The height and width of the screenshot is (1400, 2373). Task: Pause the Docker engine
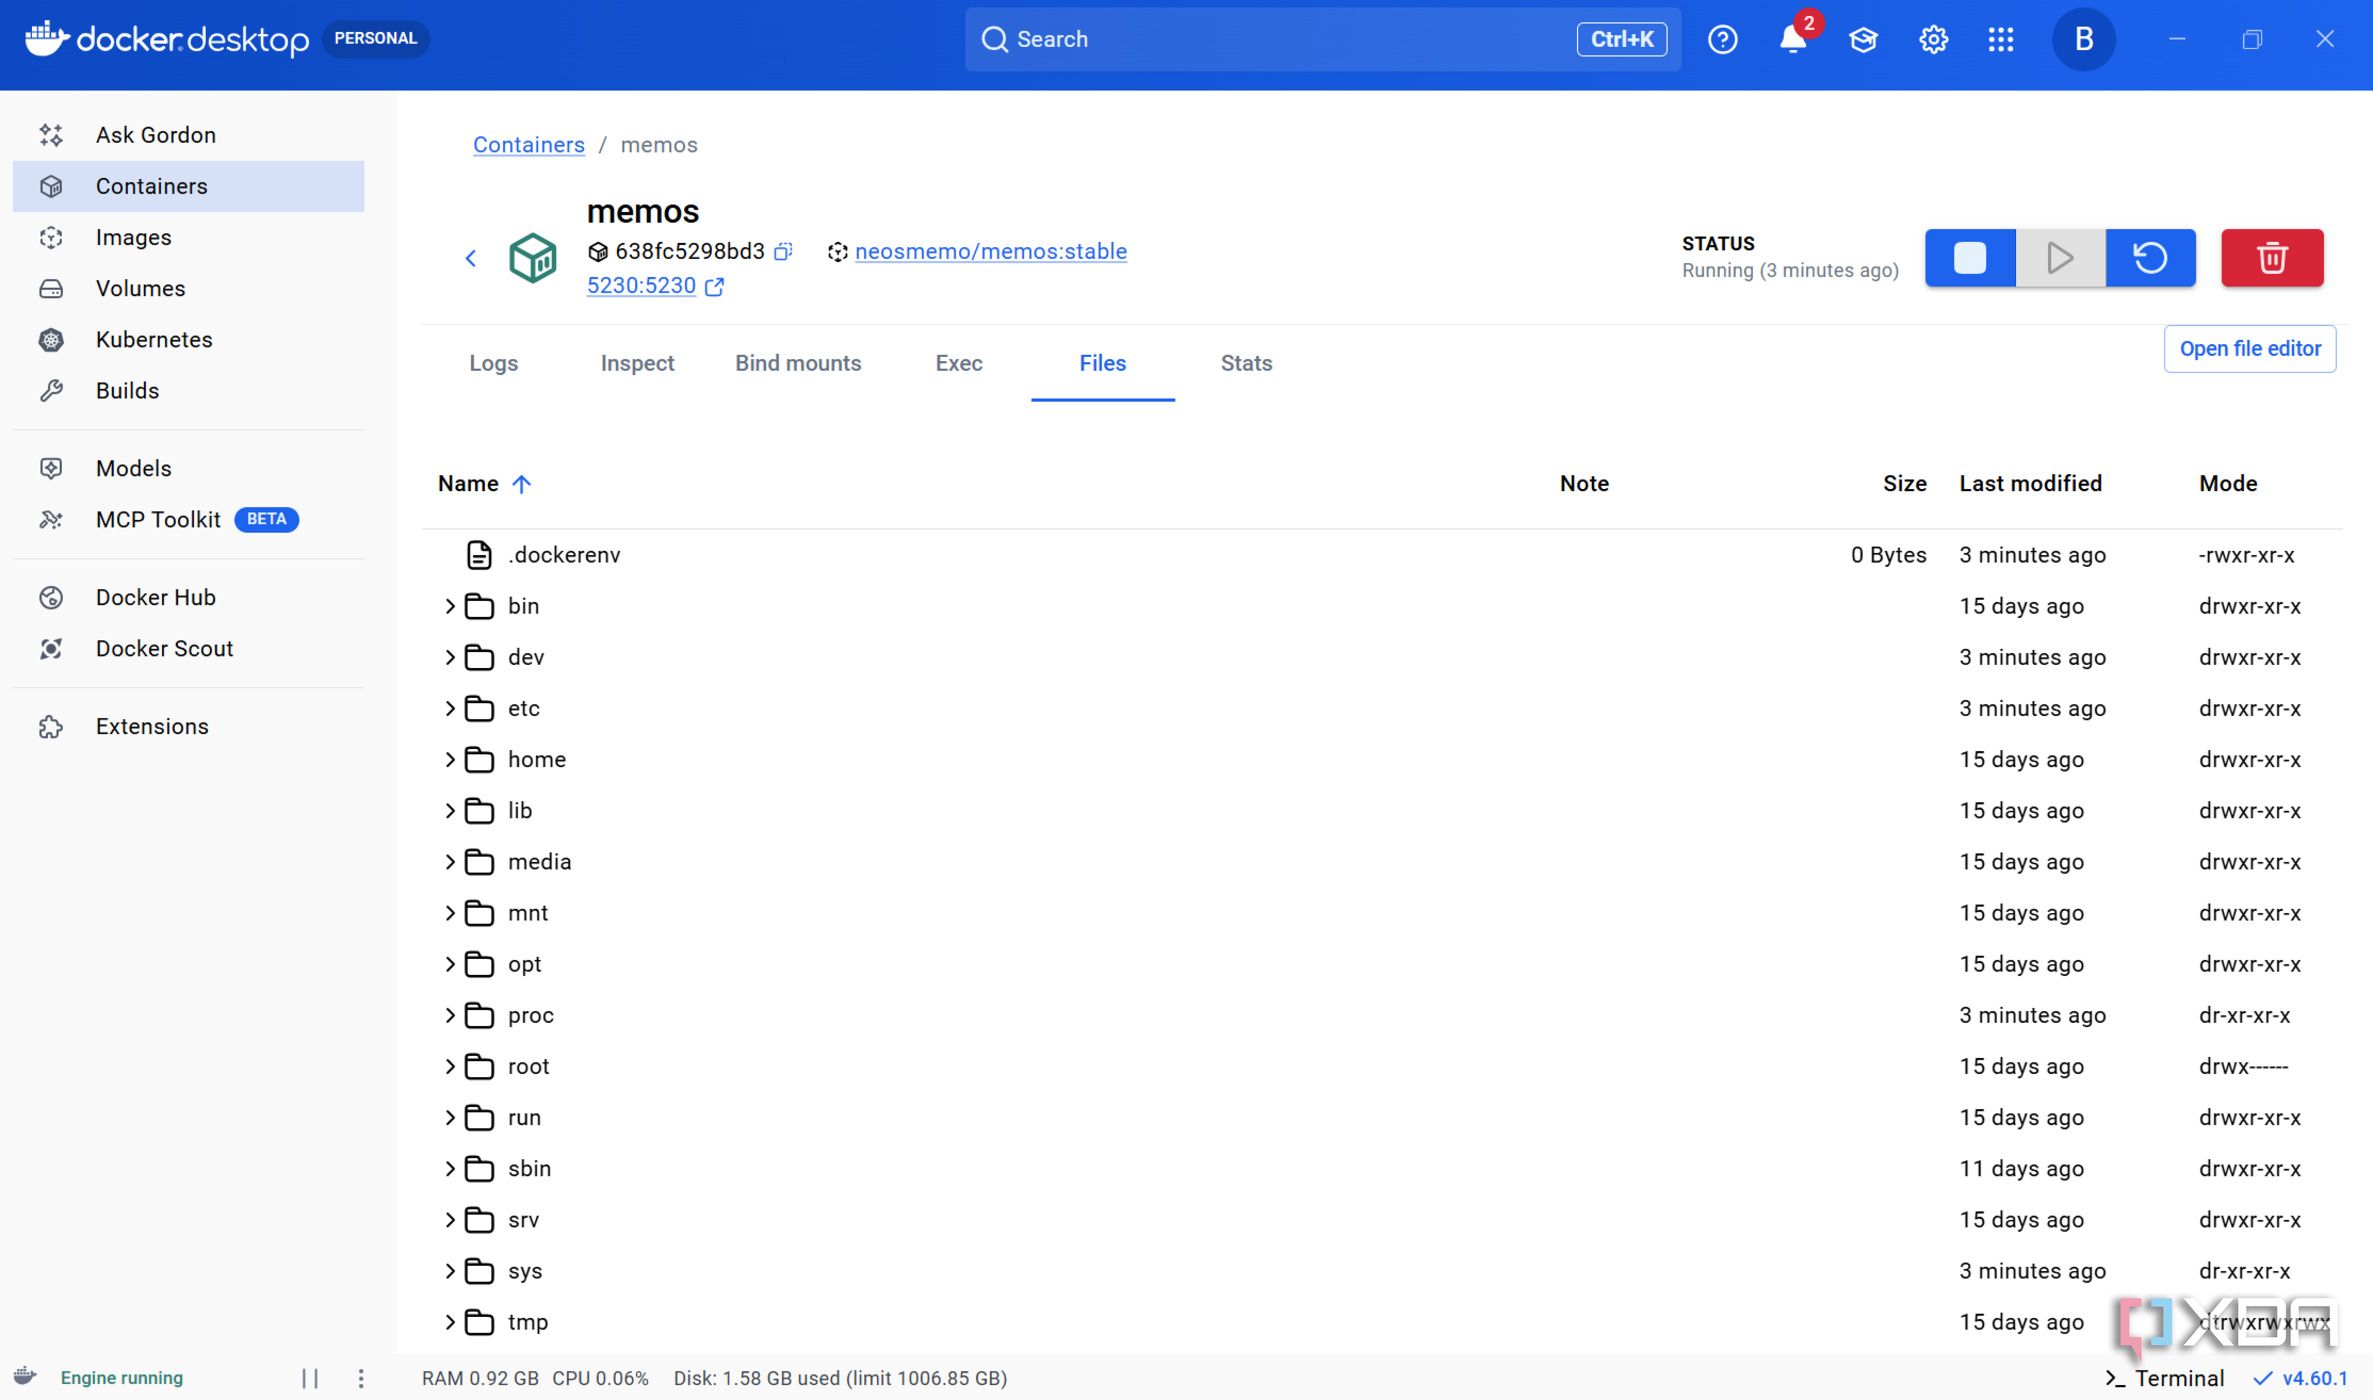point(310,1378)
